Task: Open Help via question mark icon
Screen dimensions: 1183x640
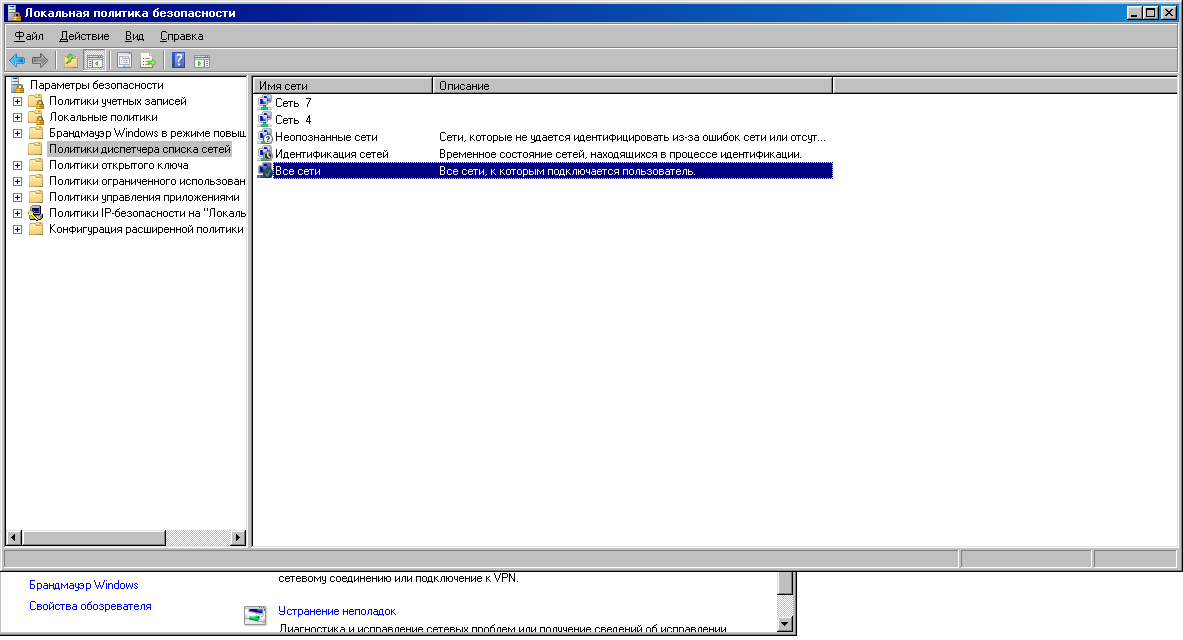Action: (179, 60)
